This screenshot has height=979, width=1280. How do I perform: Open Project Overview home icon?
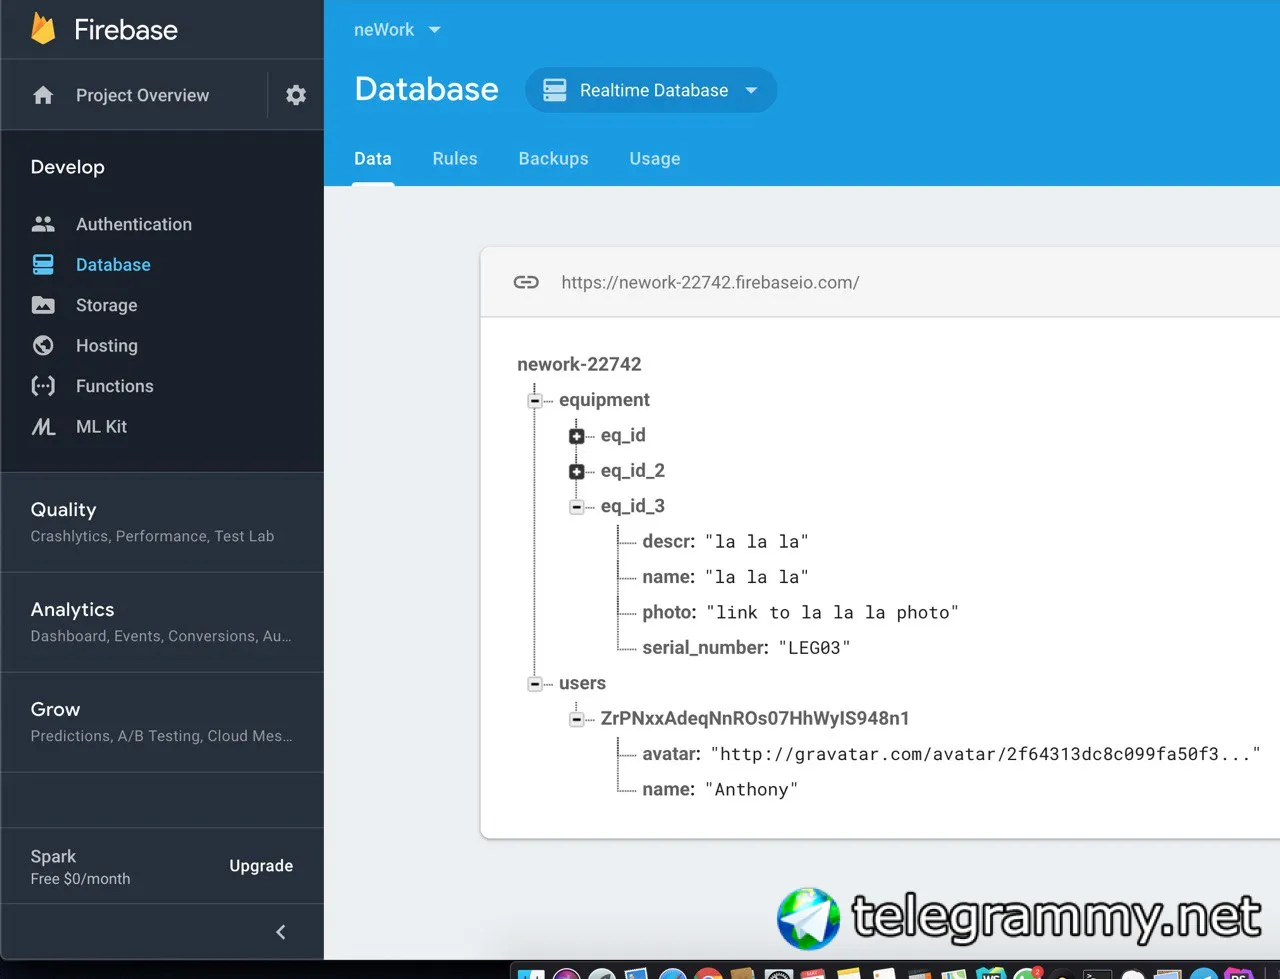(43, 95)
